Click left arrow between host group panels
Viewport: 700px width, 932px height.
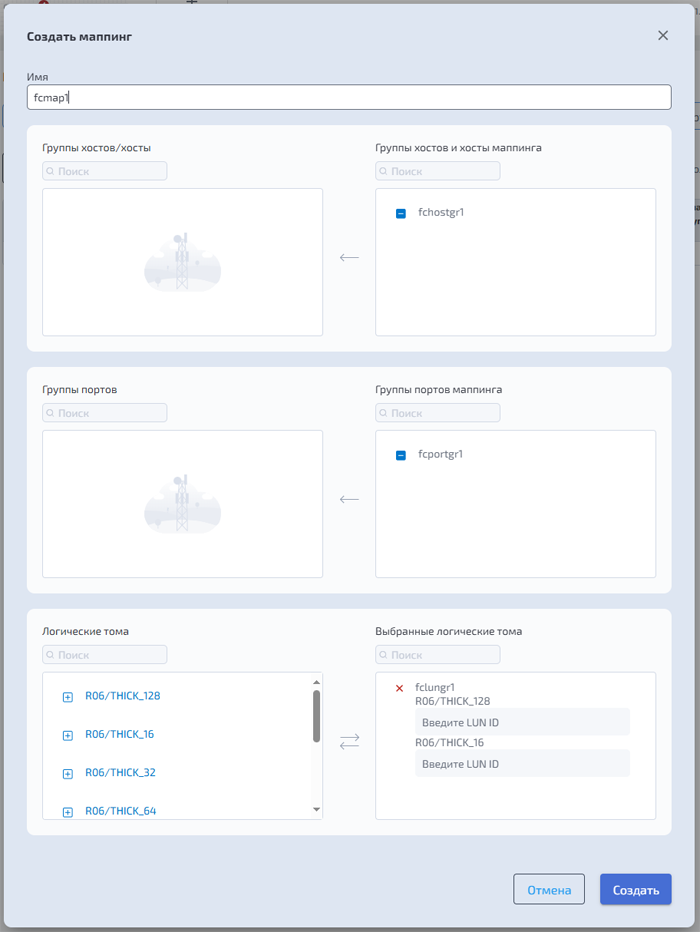click(x=349, y=257)
